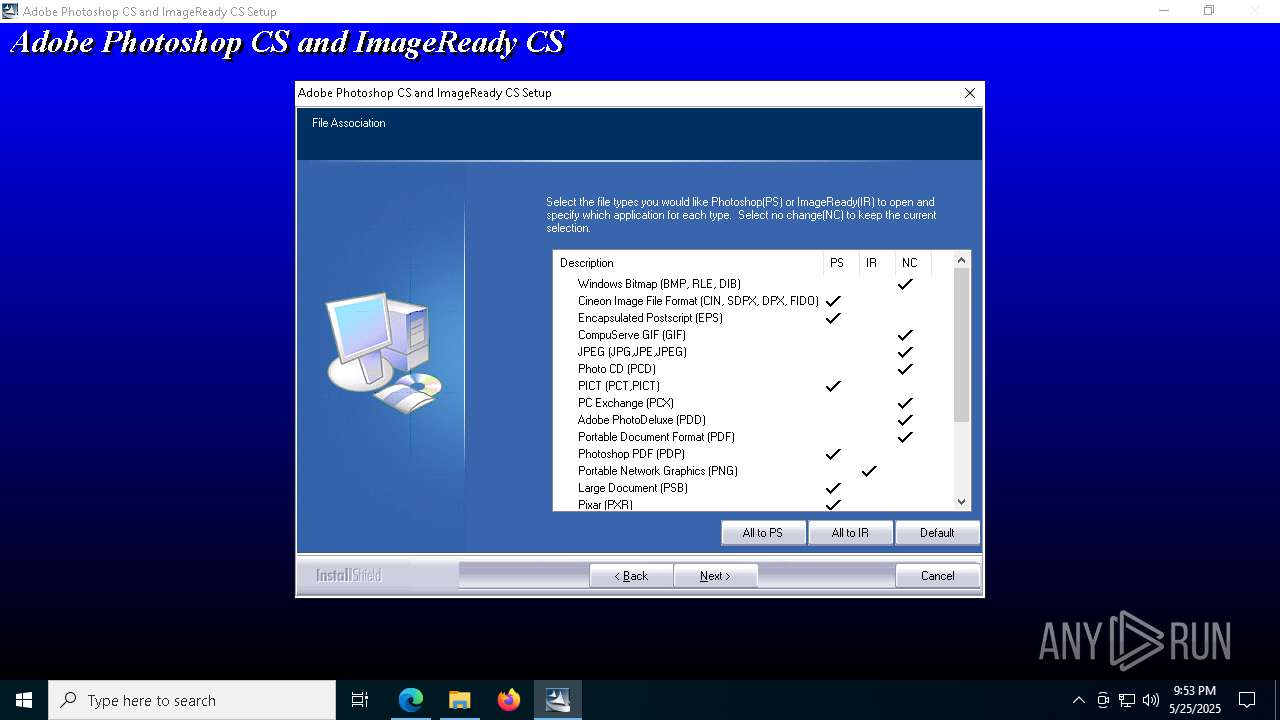Toggle IR checkmark for Portable Network Graphics
Image resolution: width=1280 pixels, height=720 pixels.
[x=869, y=471]
